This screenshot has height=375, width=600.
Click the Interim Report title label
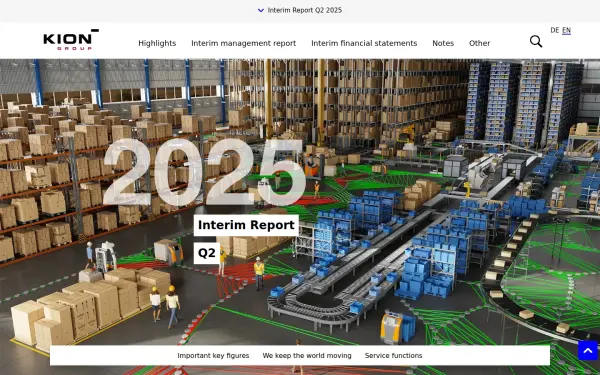(246, 225)
